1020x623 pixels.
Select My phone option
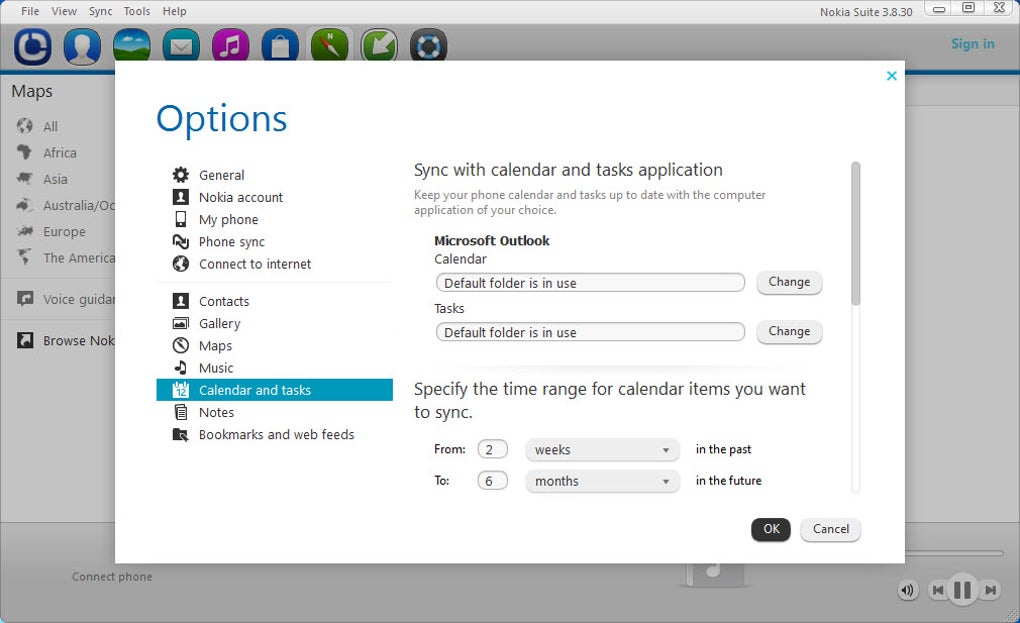click(x=274, y=219)
